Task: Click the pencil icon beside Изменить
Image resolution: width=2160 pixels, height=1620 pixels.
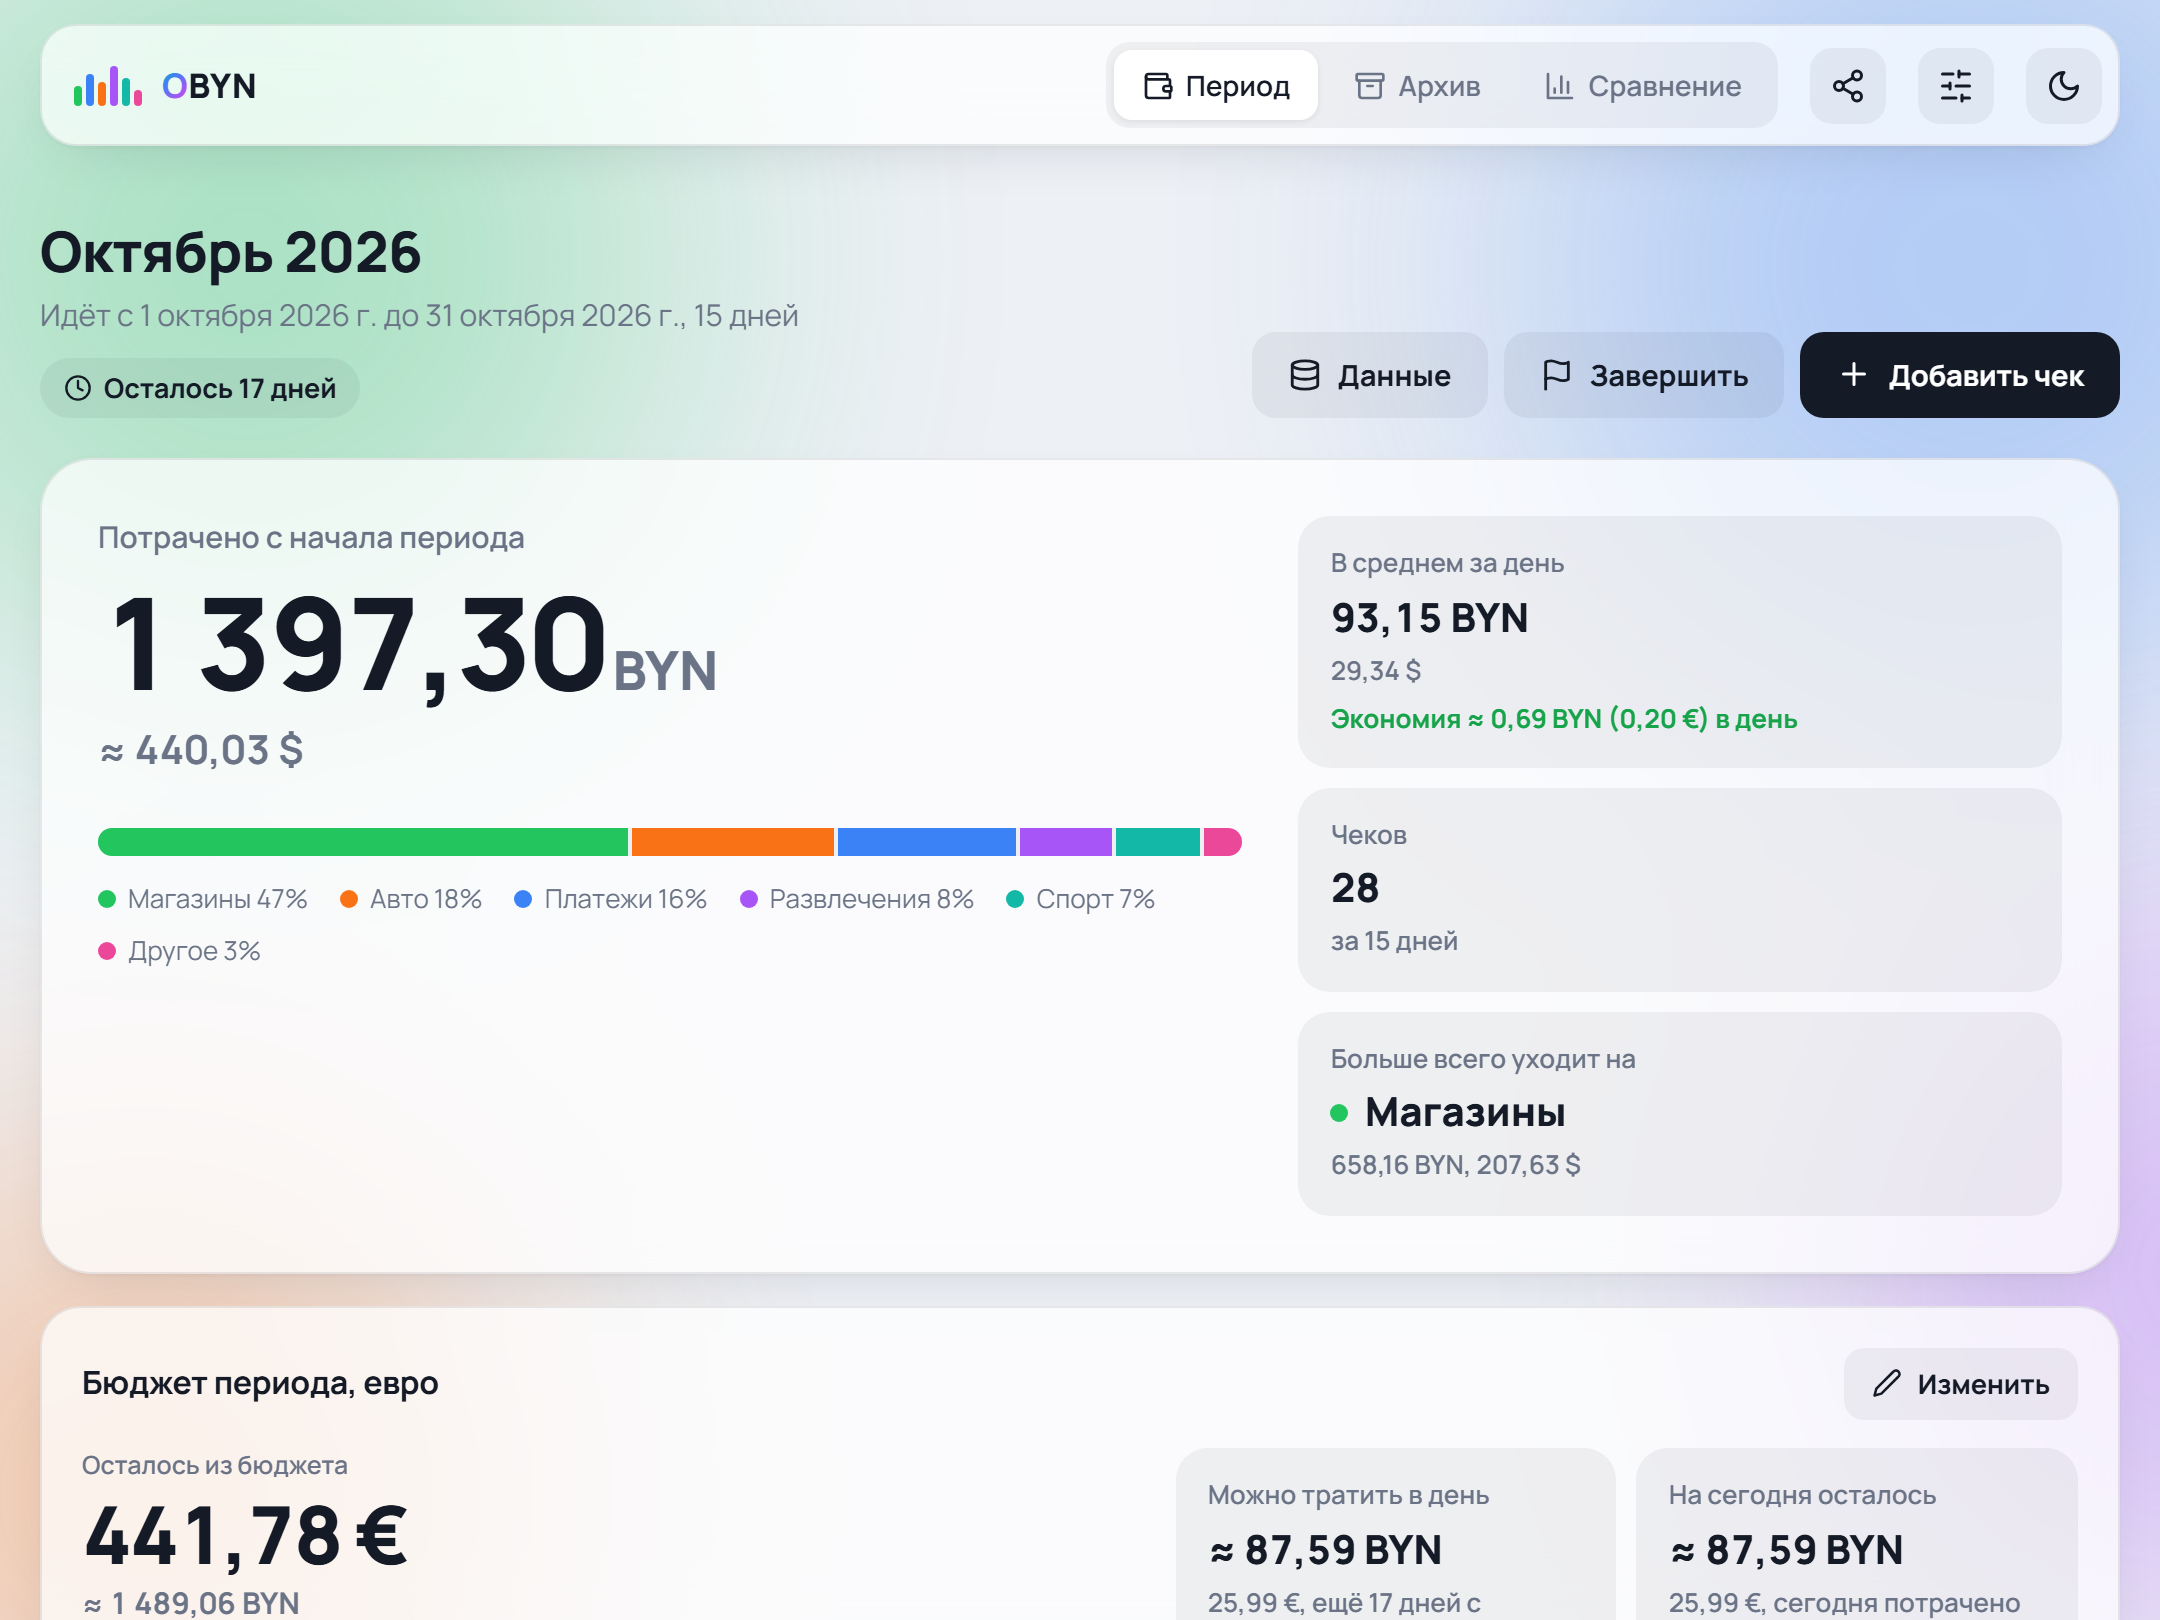Action: point(1887,1384)
